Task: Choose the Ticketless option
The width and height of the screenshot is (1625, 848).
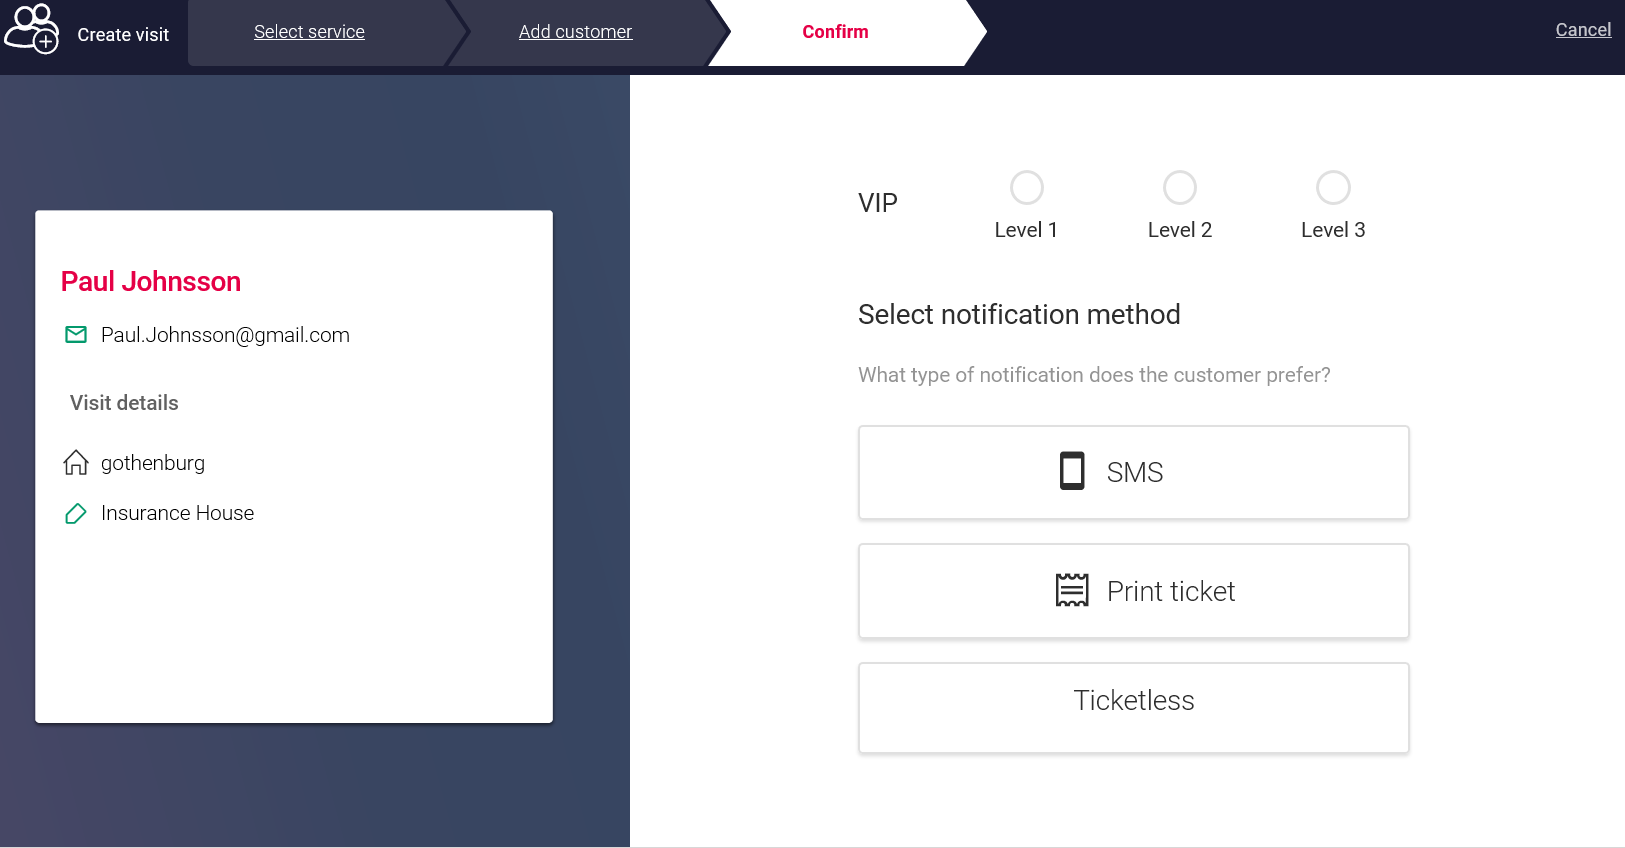Action: coord(1134,708)
